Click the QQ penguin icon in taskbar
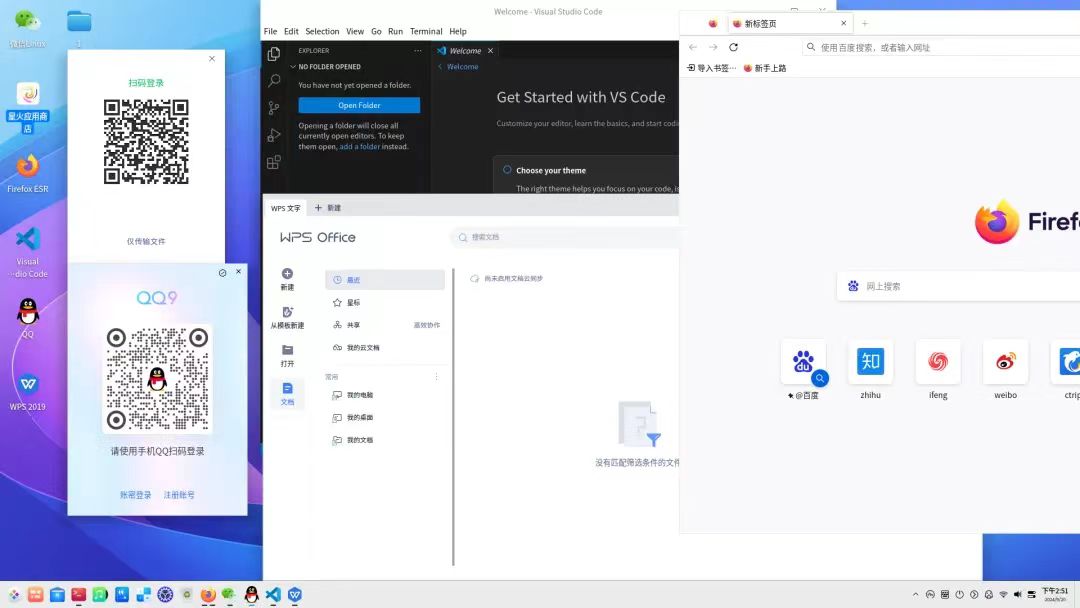 tap(251, 595)
